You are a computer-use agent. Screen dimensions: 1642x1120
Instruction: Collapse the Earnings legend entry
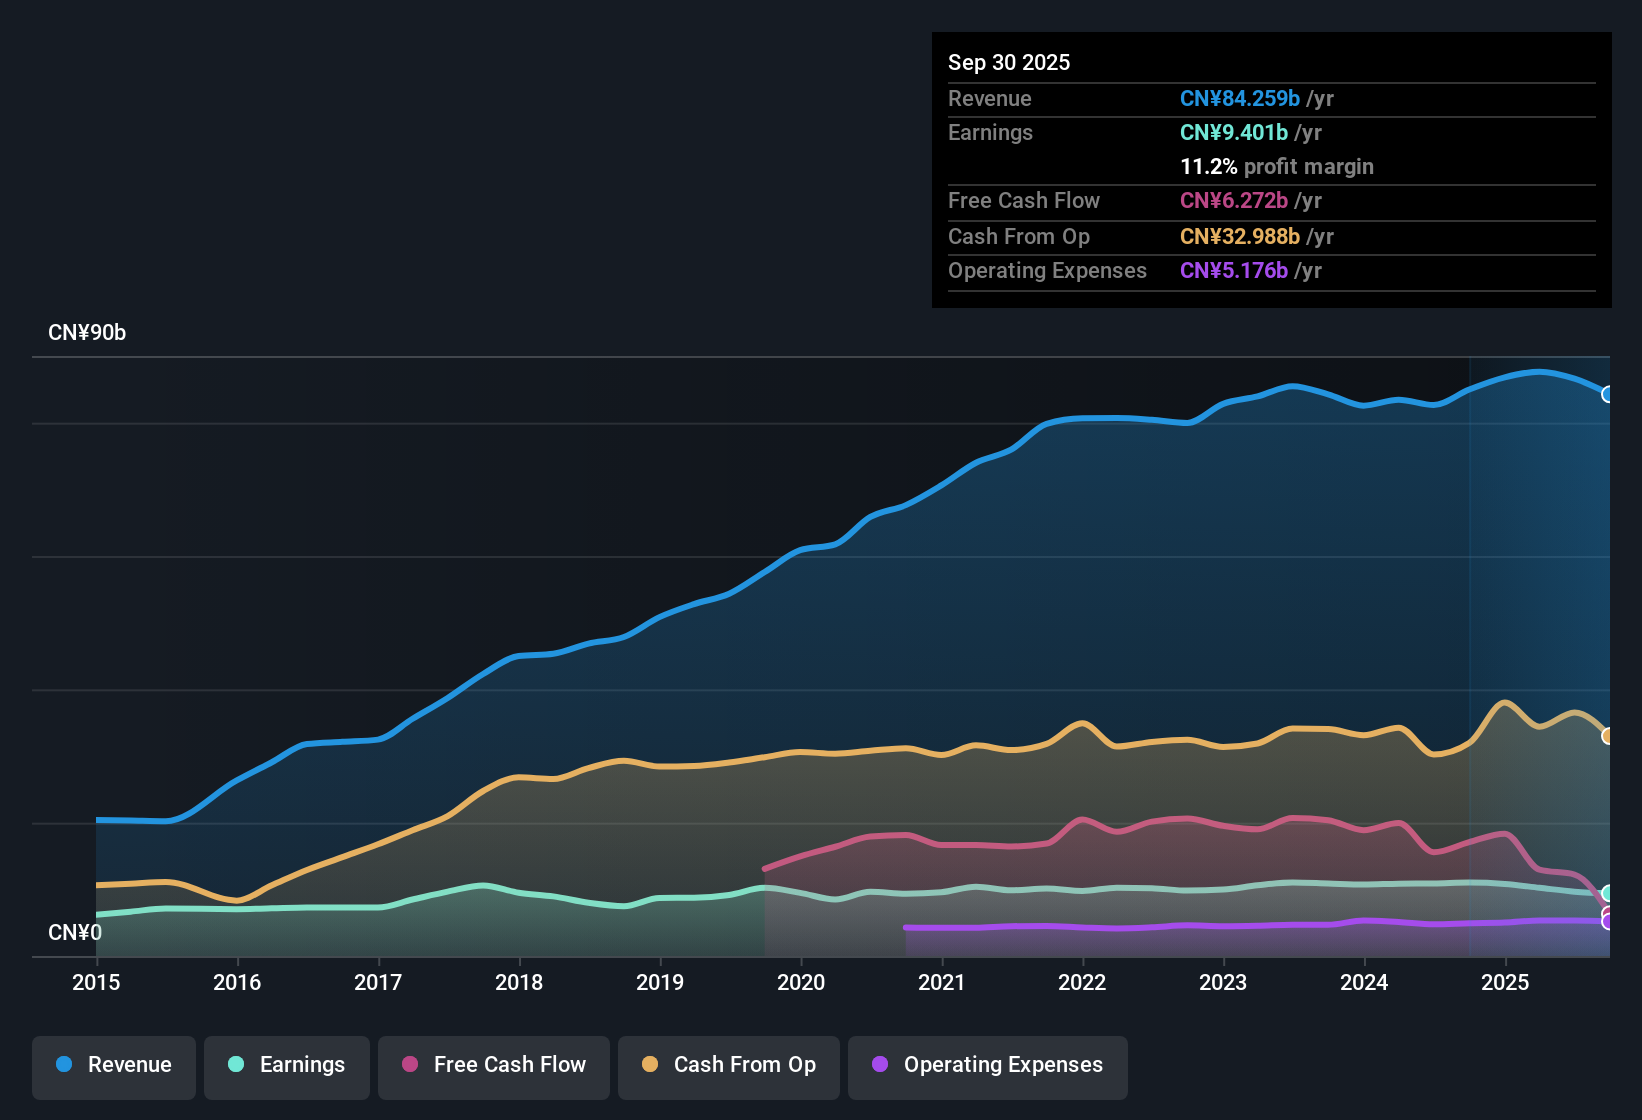(x=286, y=1067)
